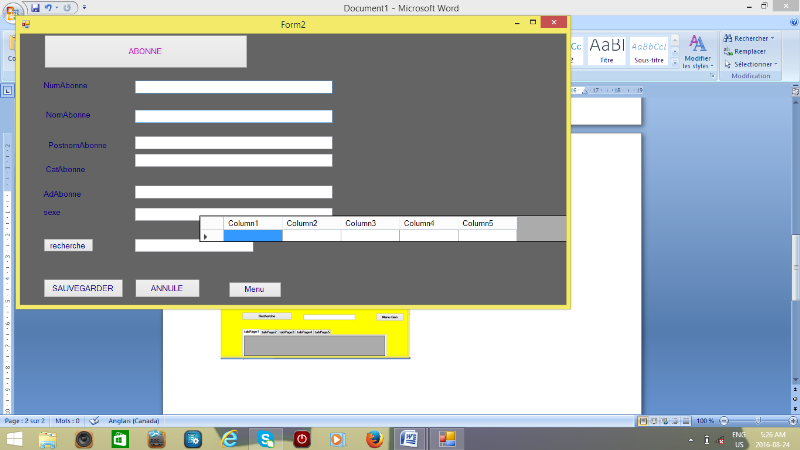Open Internet Explorer from the taskbar
800x450 pixels.
click(x=229, y=439)
